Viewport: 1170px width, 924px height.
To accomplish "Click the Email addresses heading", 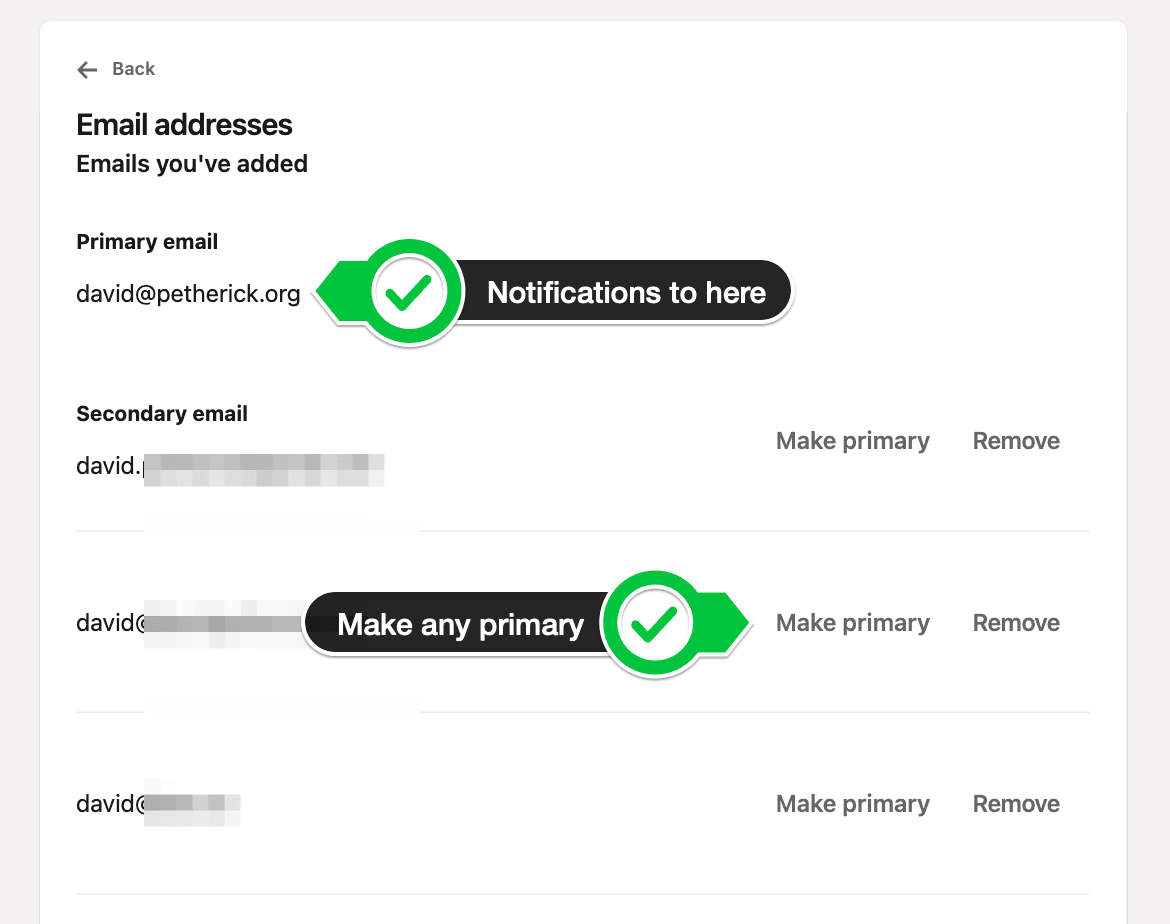I will point(184,125).
